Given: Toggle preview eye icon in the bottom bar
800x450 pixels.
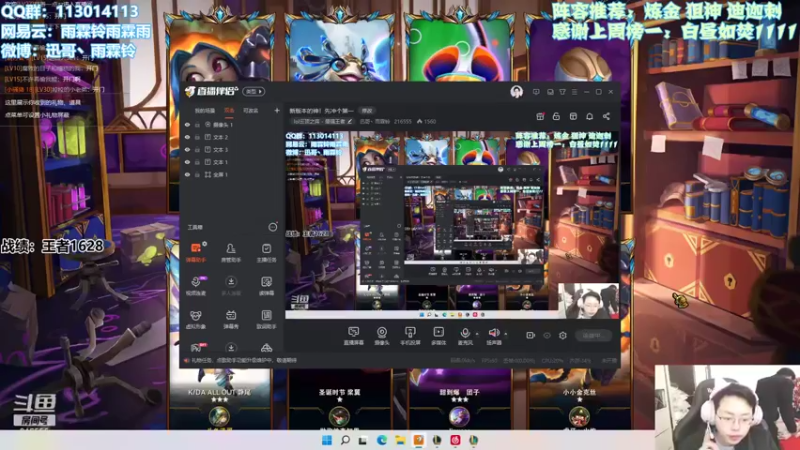Looking at the screenshot, I should coord(547,335).
